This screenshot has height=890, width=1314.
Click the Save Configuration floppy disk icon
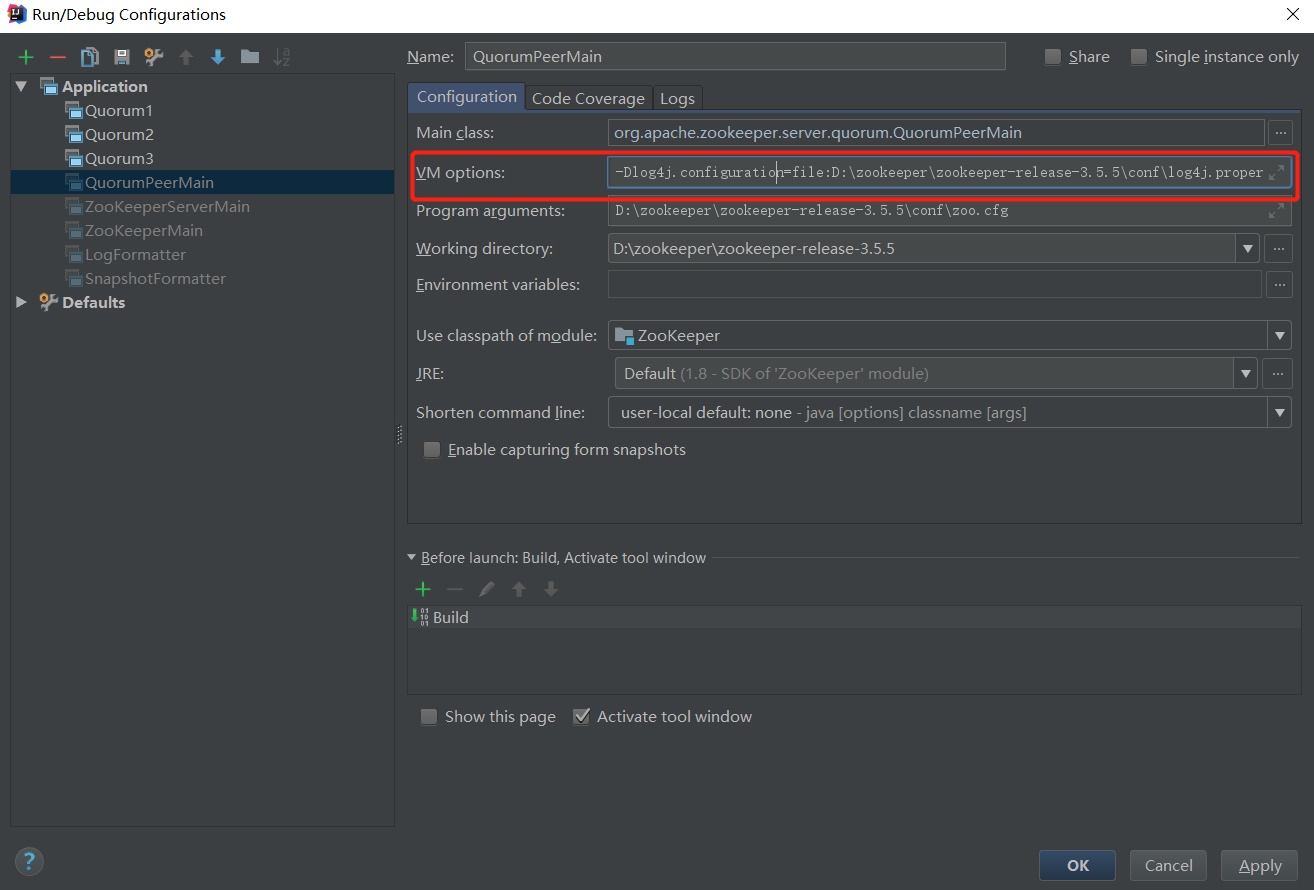(x=122, y=57)
